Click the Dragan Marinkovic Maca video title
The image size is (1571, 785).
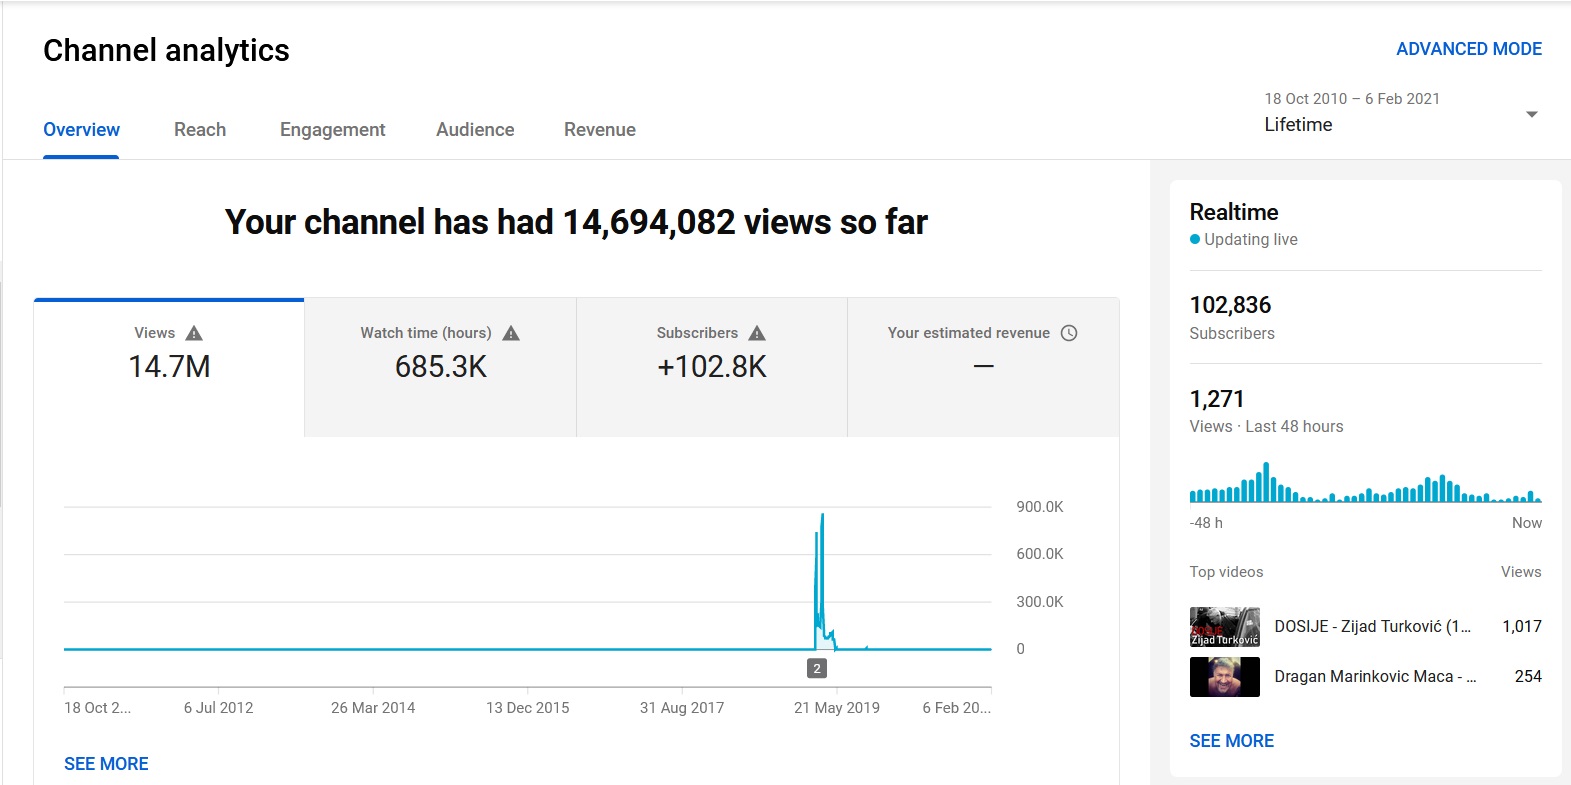[x=1375, y=676]
